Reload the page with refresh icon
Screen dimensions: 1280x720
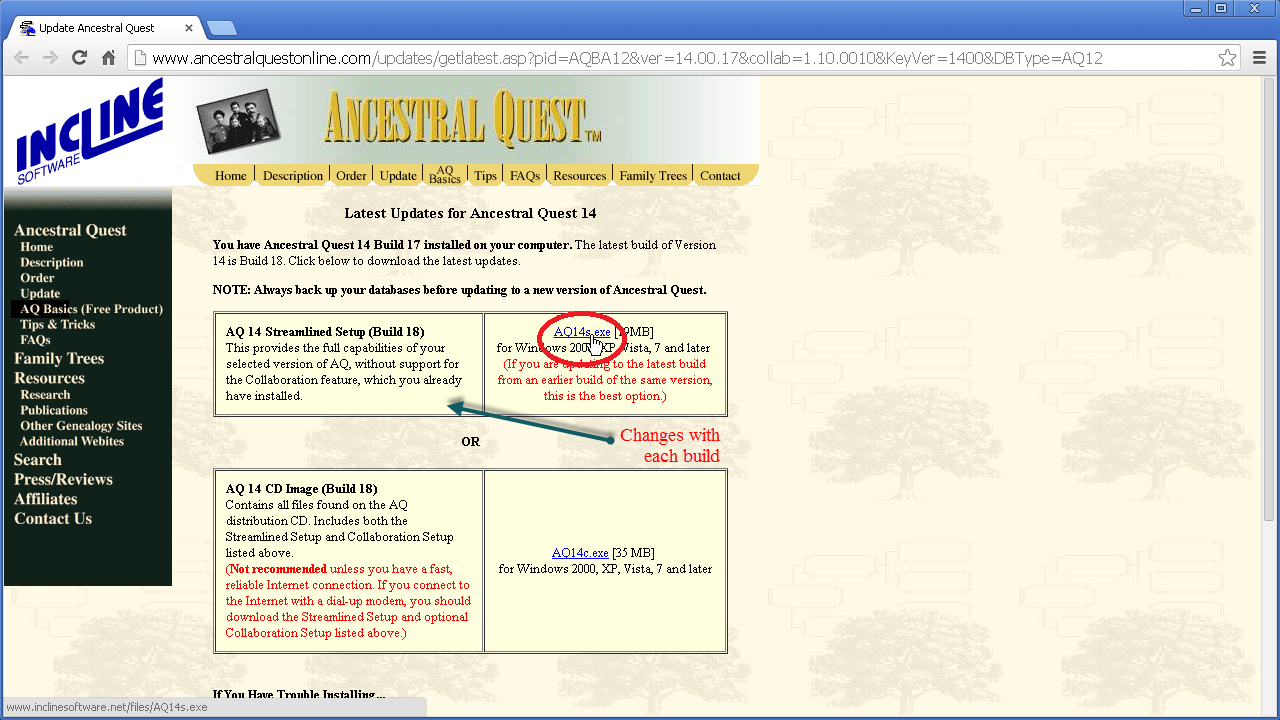click(x=79, y=58)
